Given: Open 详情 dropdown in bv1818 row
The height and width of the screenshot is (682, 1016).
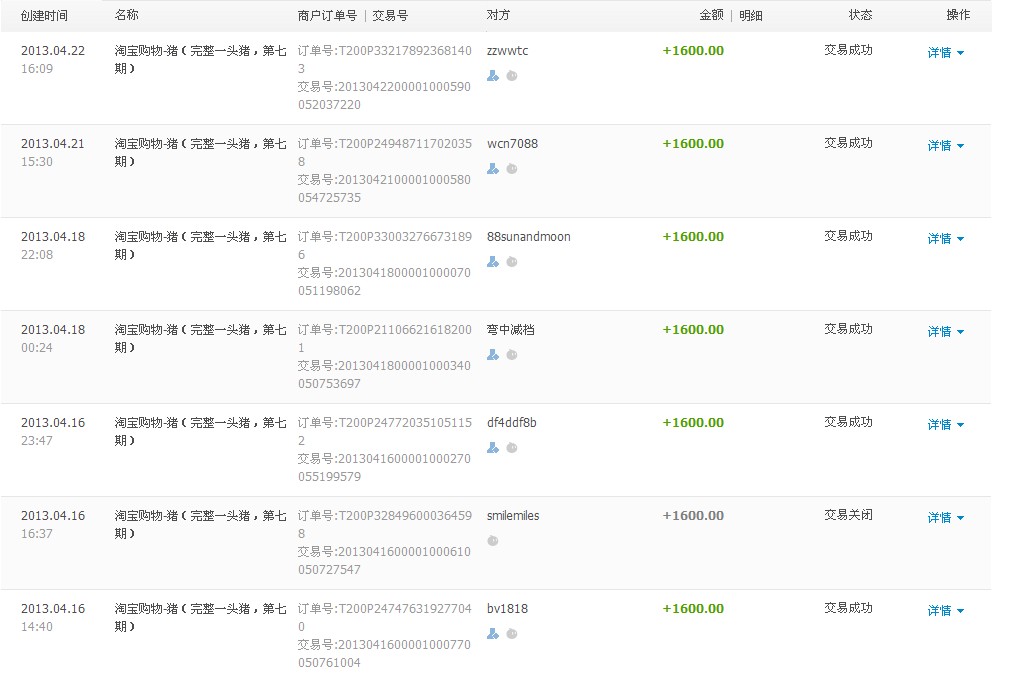Looking at the screenshot, I should click(x=945, y=611).
